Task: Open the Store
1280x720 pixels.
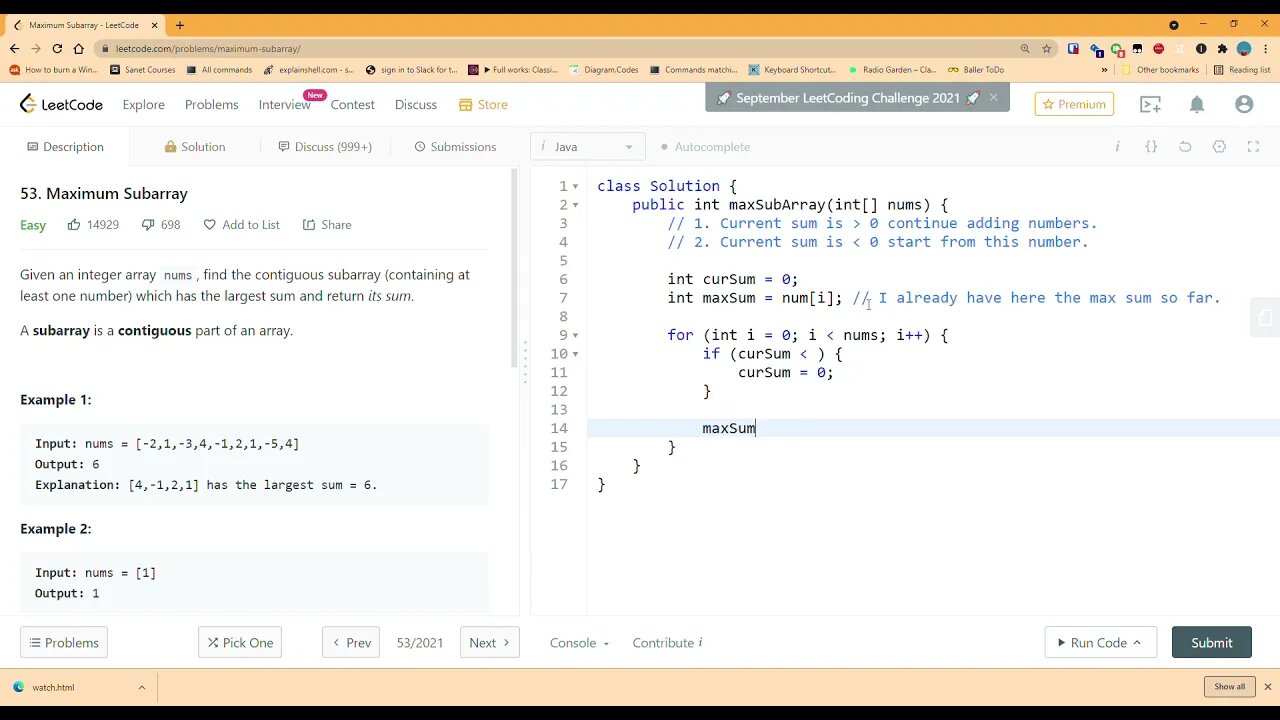Action: click(483, 104)
